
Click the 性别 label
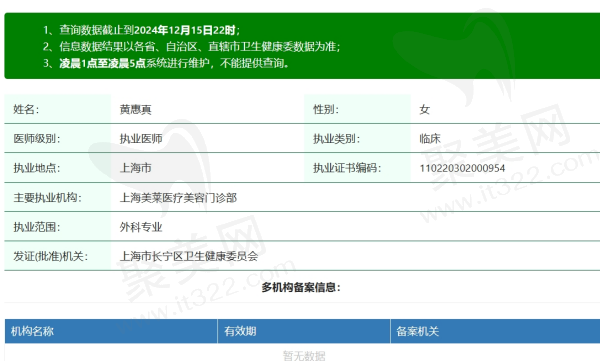tap(326, 109)
